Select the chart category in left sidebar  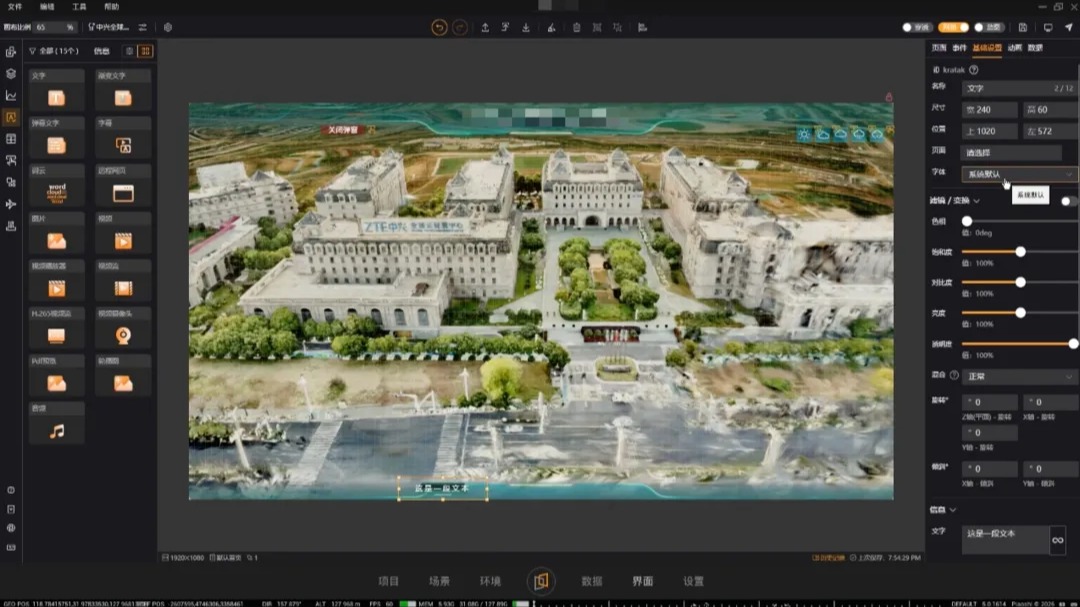tap(11, 95)
